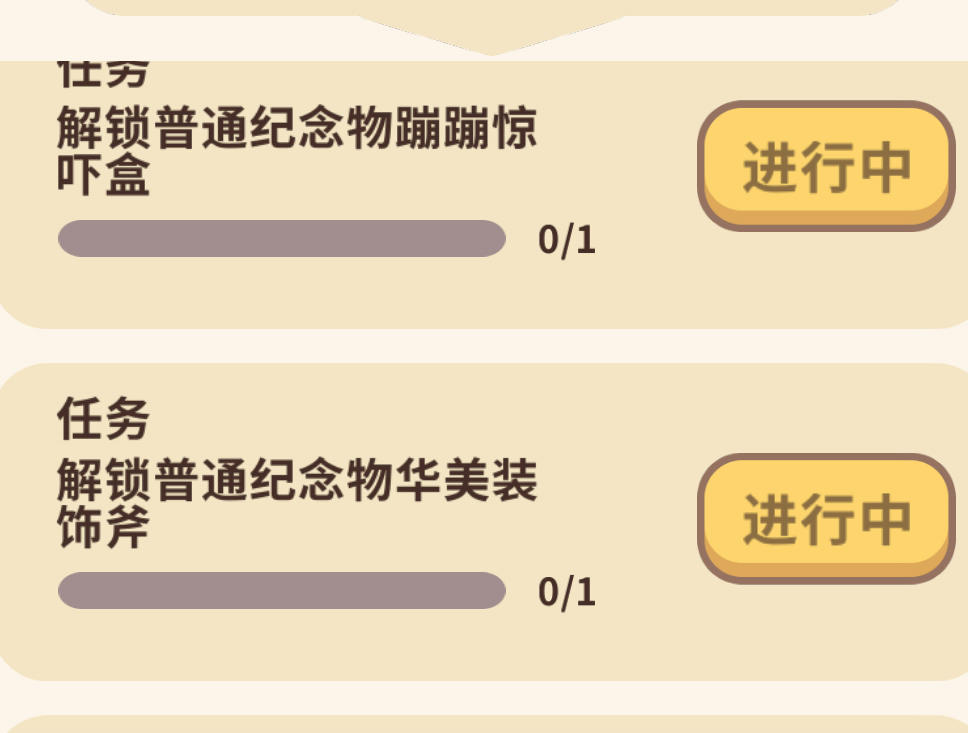
Task: Open the 解锁普通纪念物华美装 description line
Action: click(297, 481)
